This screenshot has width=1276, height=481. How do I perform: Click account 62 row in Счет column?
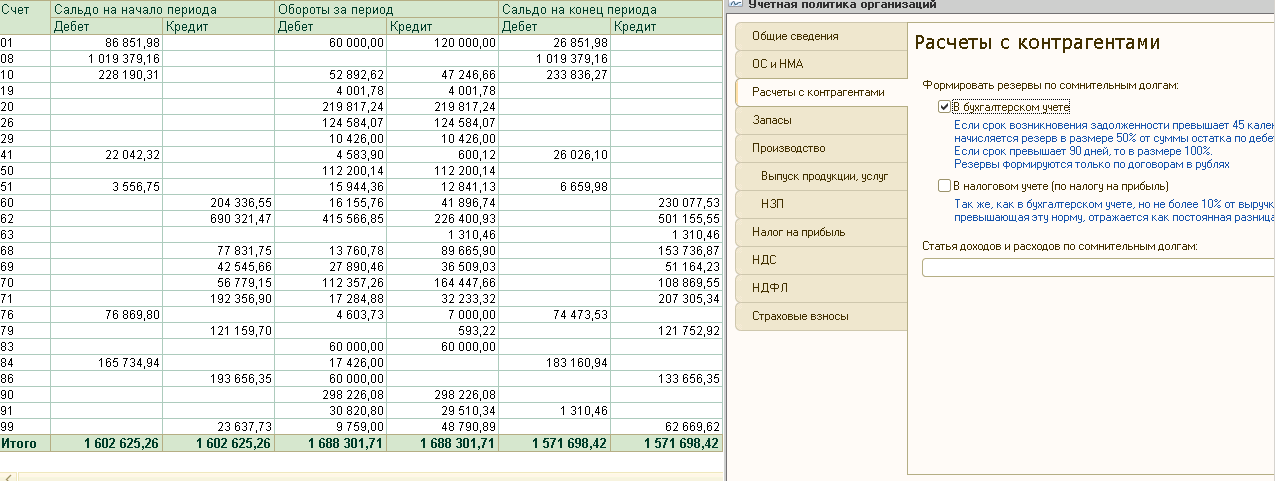pyautogui.click(x=24, y=218)
